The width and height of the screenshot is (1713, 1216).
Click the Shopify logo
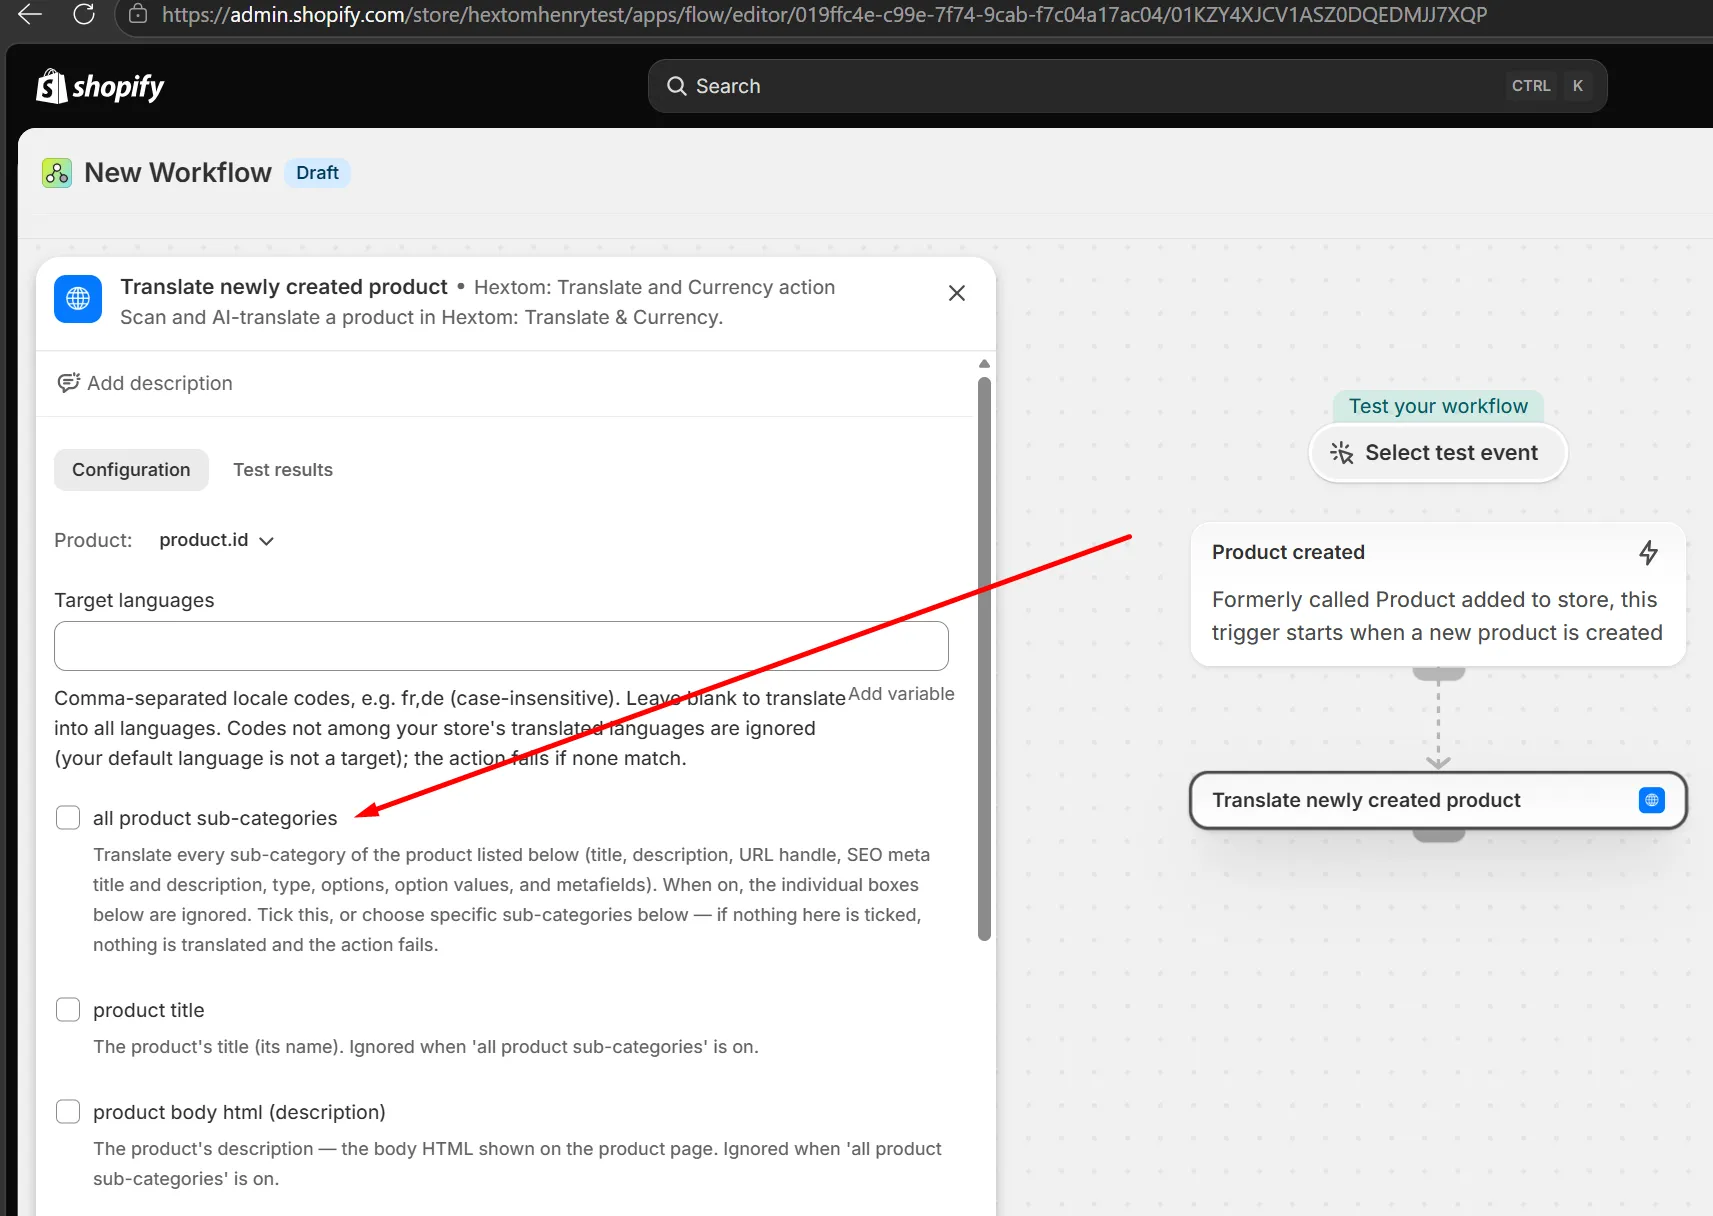(100, 87)
